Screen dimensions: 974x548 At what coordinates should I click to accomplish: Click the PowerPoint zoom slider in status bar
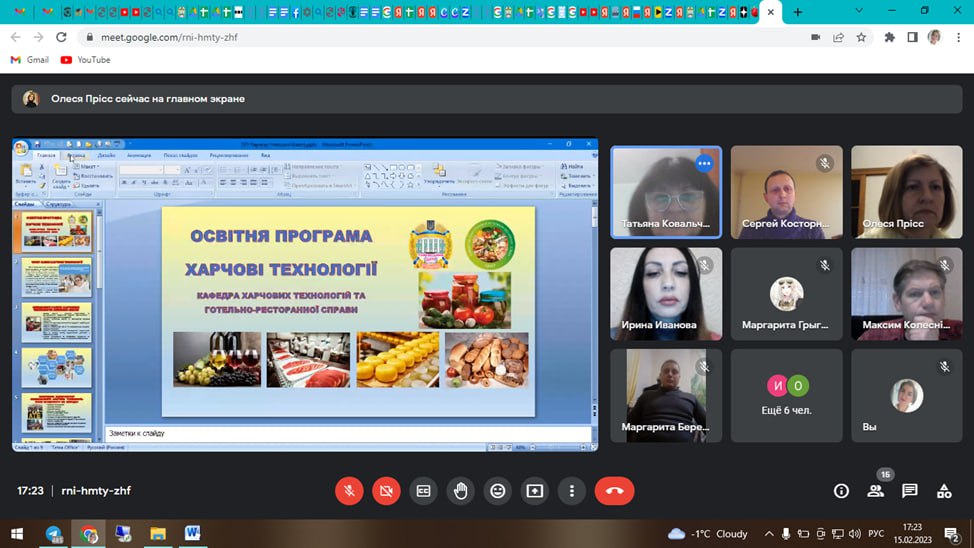pos(557,447)
